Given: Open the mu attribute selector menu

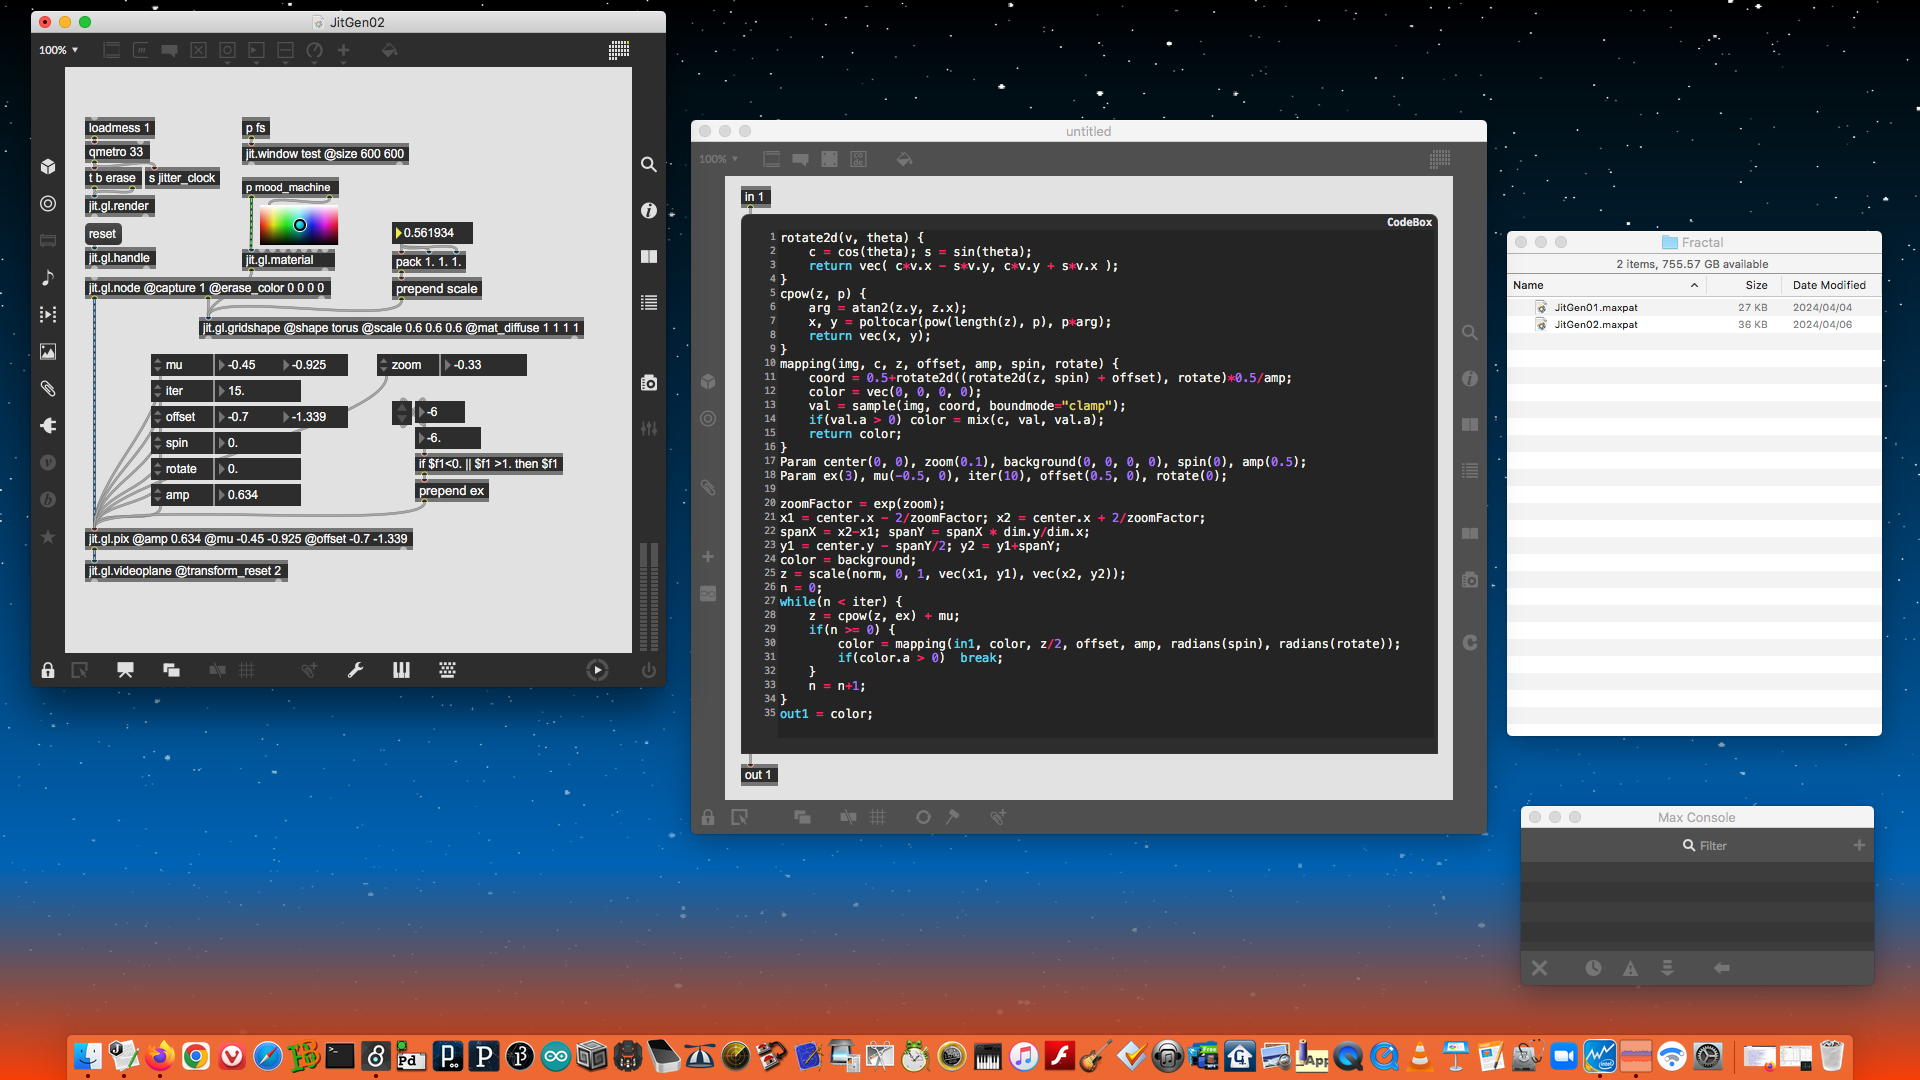Looking at the screenshot, I should 158,365.
